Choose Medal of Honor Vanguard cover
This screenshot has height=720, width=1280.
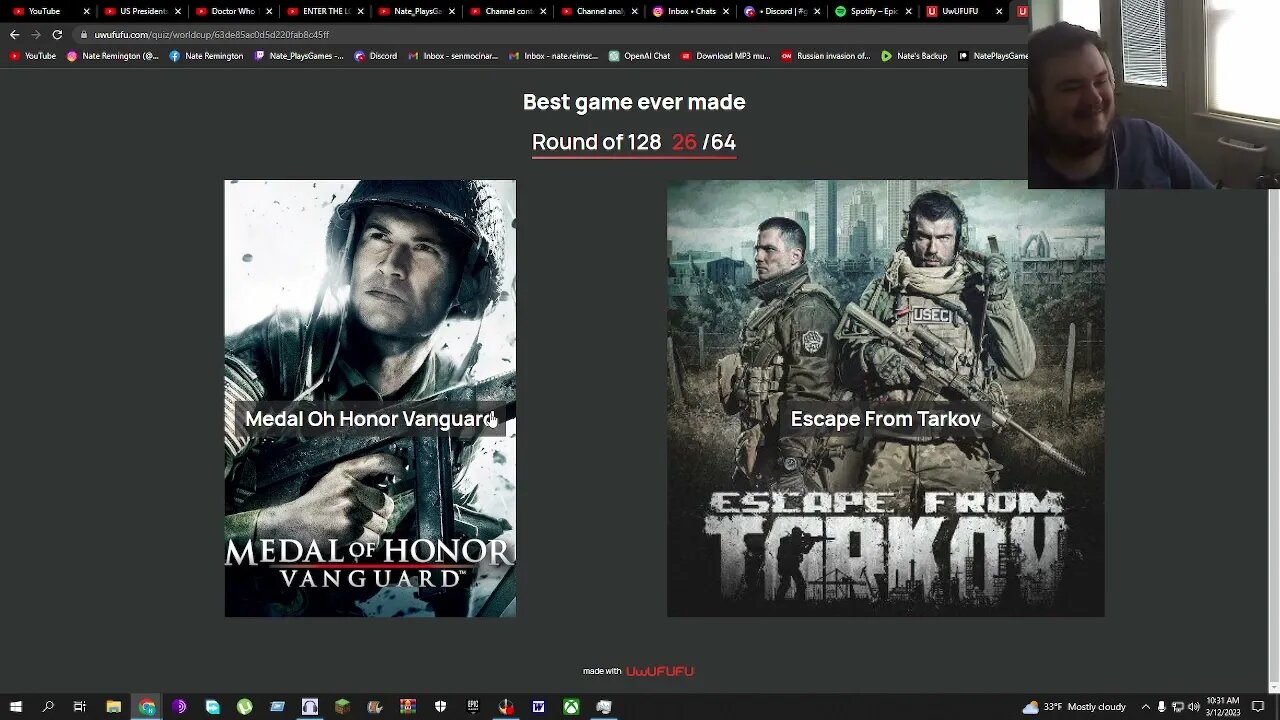coord(370,398)
